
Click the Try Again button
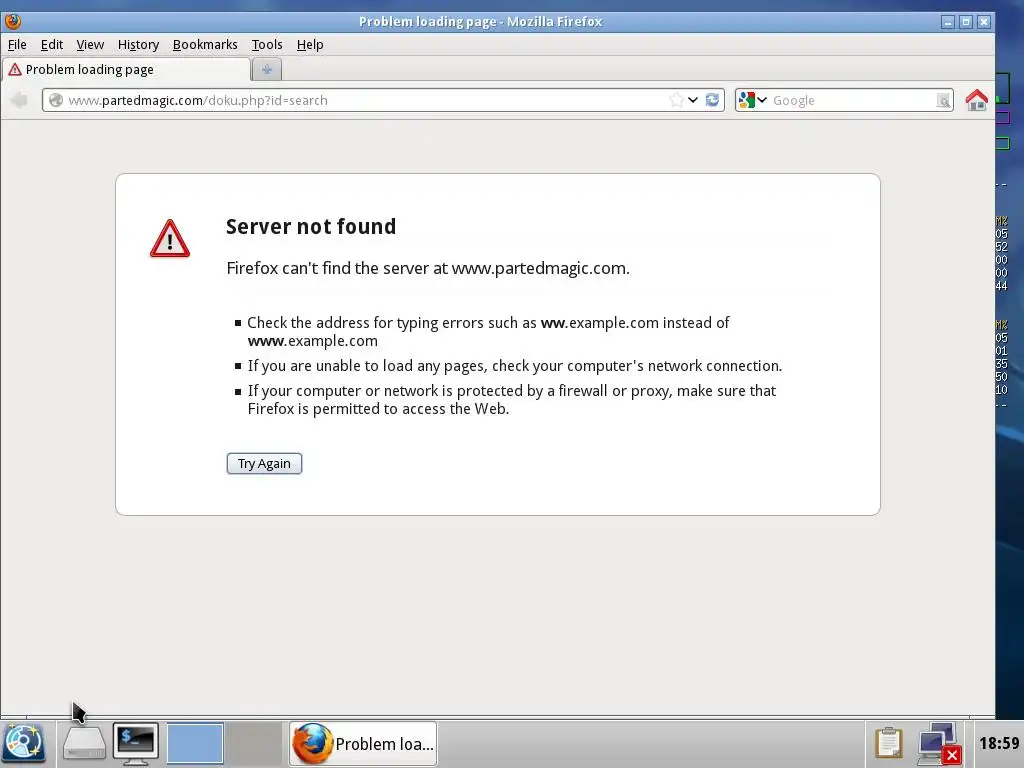click(264, 463)
